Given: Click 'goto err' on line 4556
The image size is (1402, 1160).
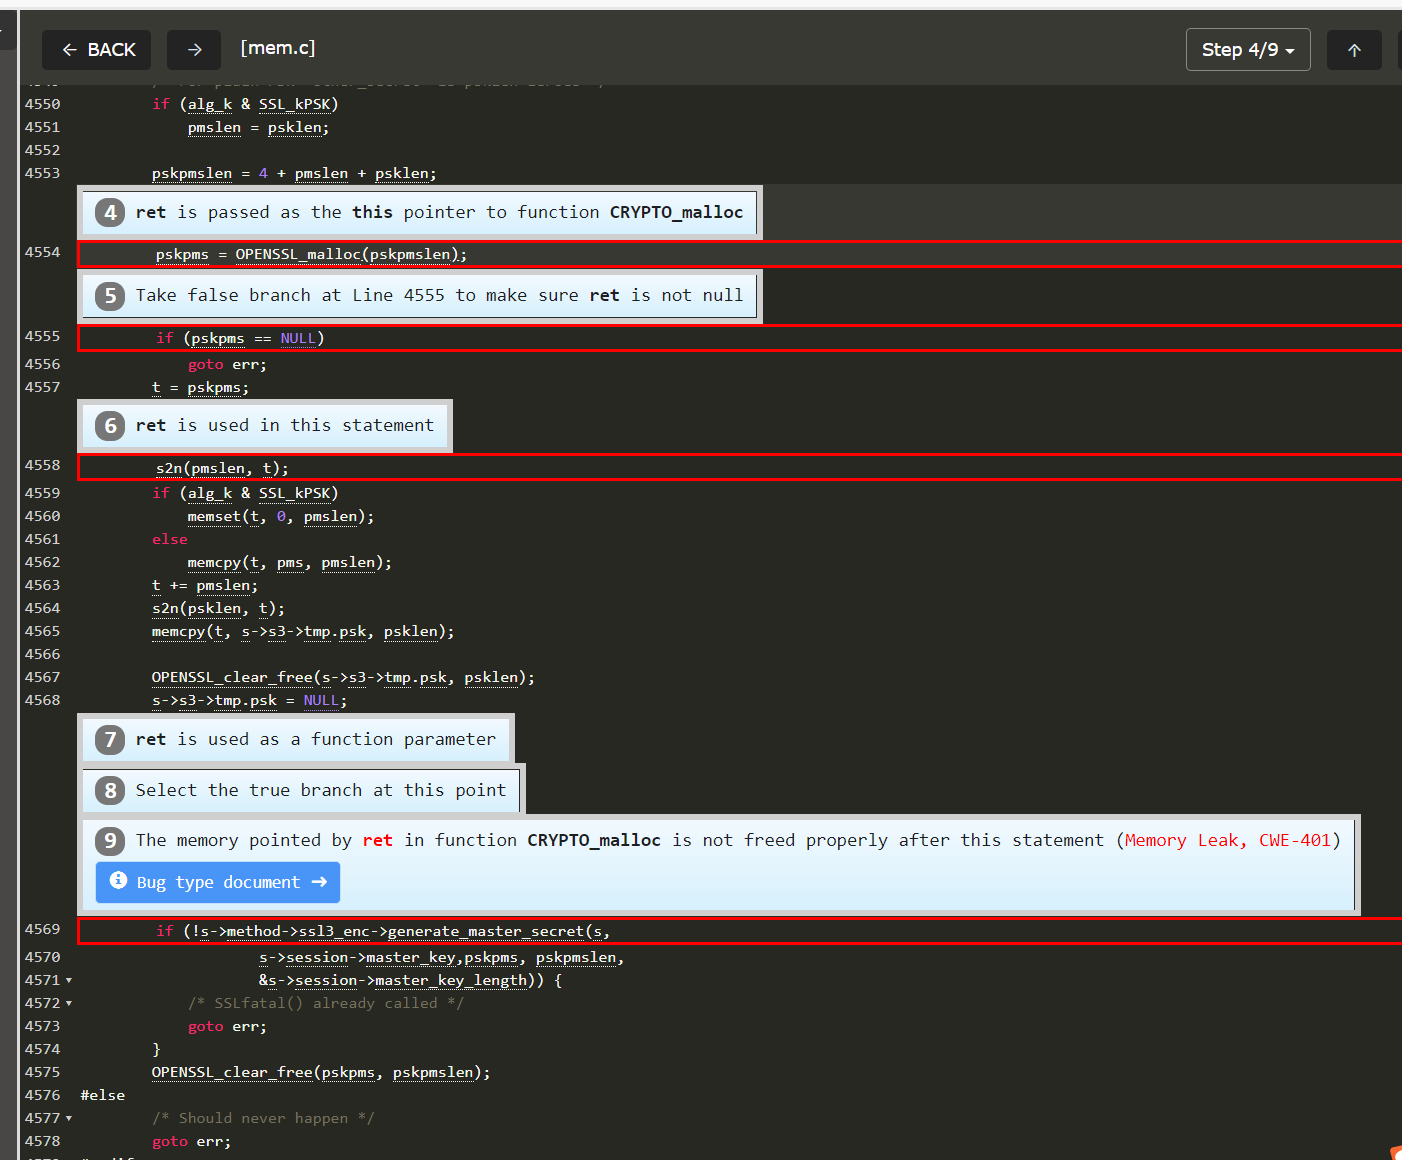Looking at the screenshot, I should point(227,365).
